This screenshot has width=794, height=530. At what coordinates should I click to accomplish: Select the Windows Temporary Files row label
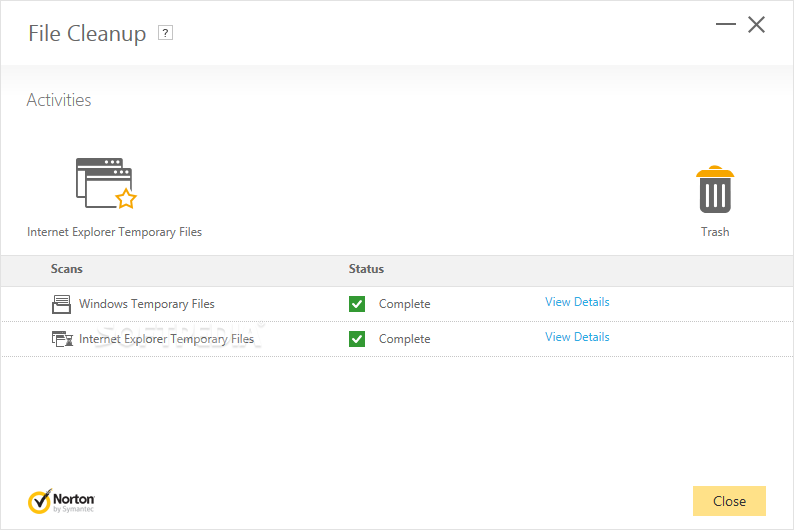(147, 304)
